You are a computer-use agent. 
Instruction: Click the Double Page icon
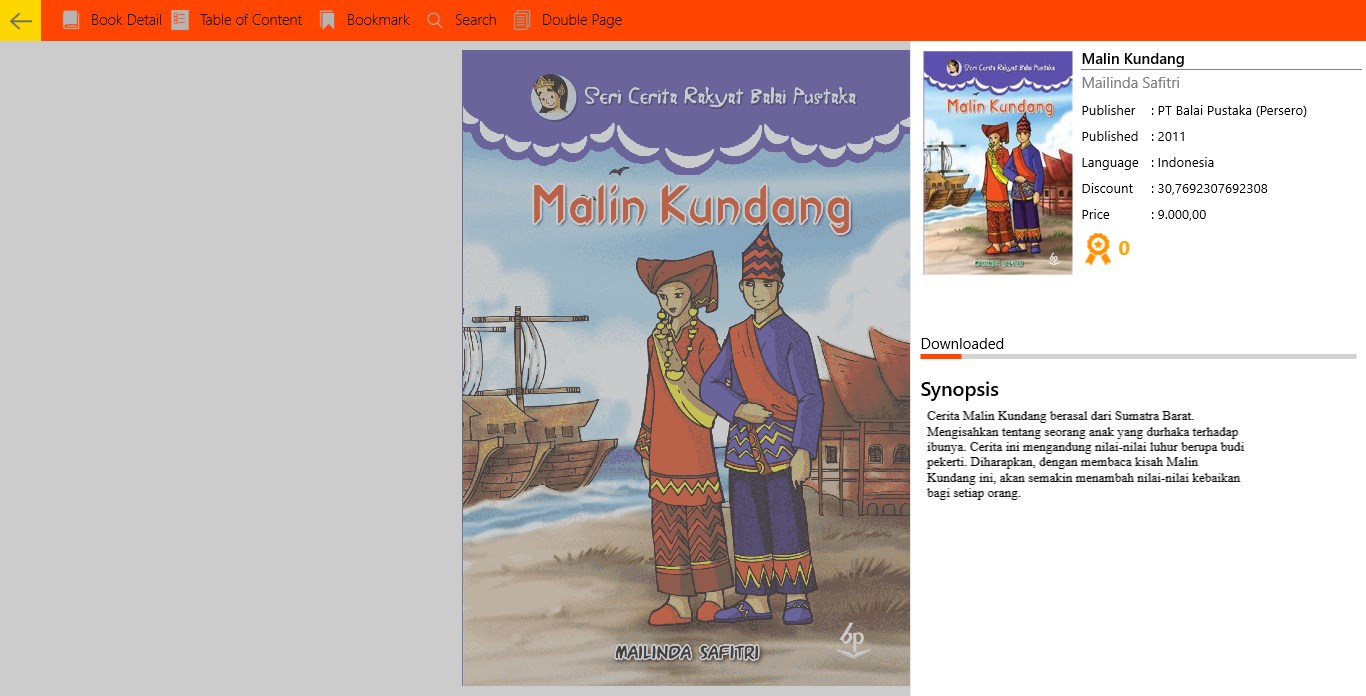click(x=522, y=20)
